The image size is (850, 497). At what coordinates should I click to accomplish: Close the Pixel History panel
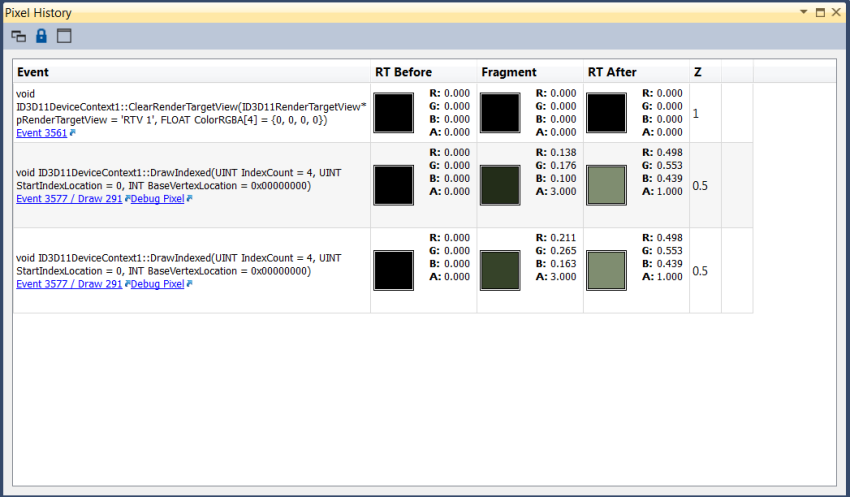[x=836, y=12]
